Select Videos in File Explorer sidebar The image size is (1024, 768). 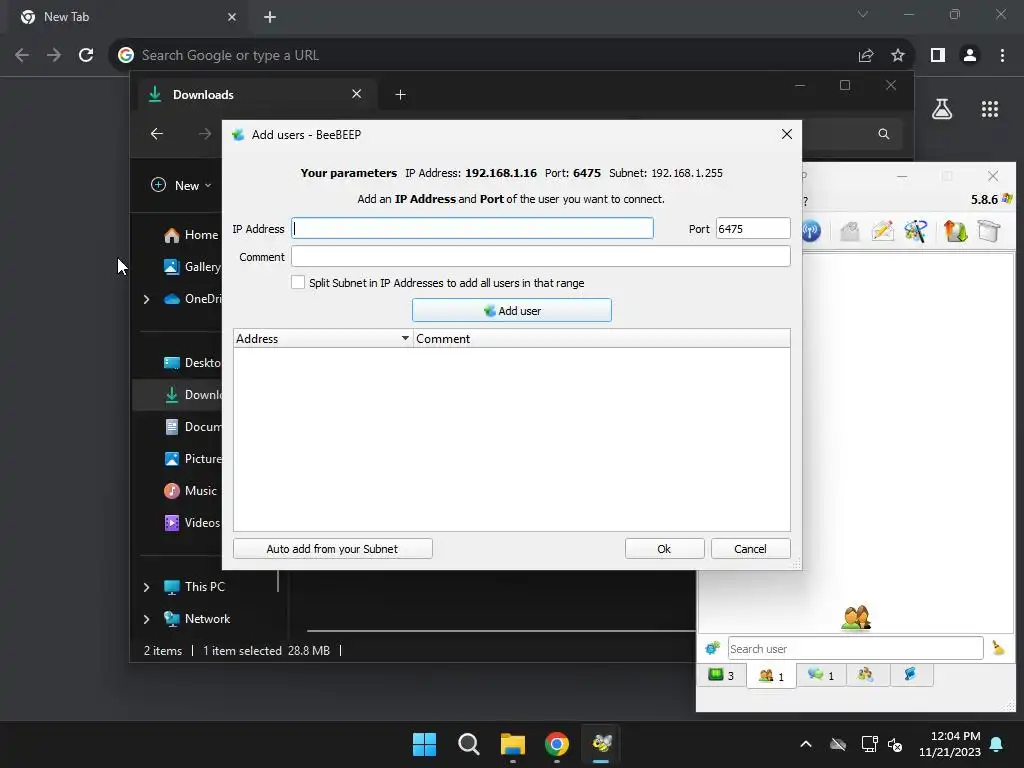192,522
